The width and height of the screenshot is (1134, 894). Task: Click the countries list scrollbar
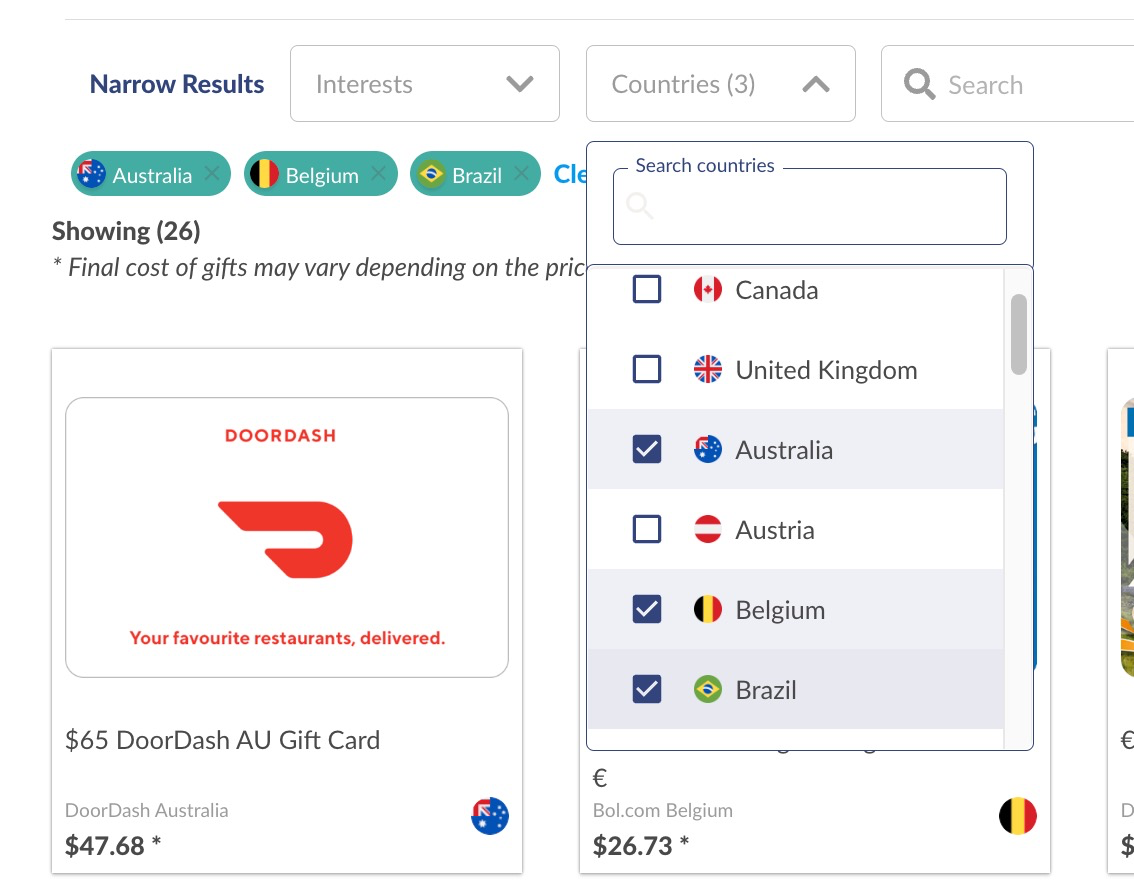1018,334
